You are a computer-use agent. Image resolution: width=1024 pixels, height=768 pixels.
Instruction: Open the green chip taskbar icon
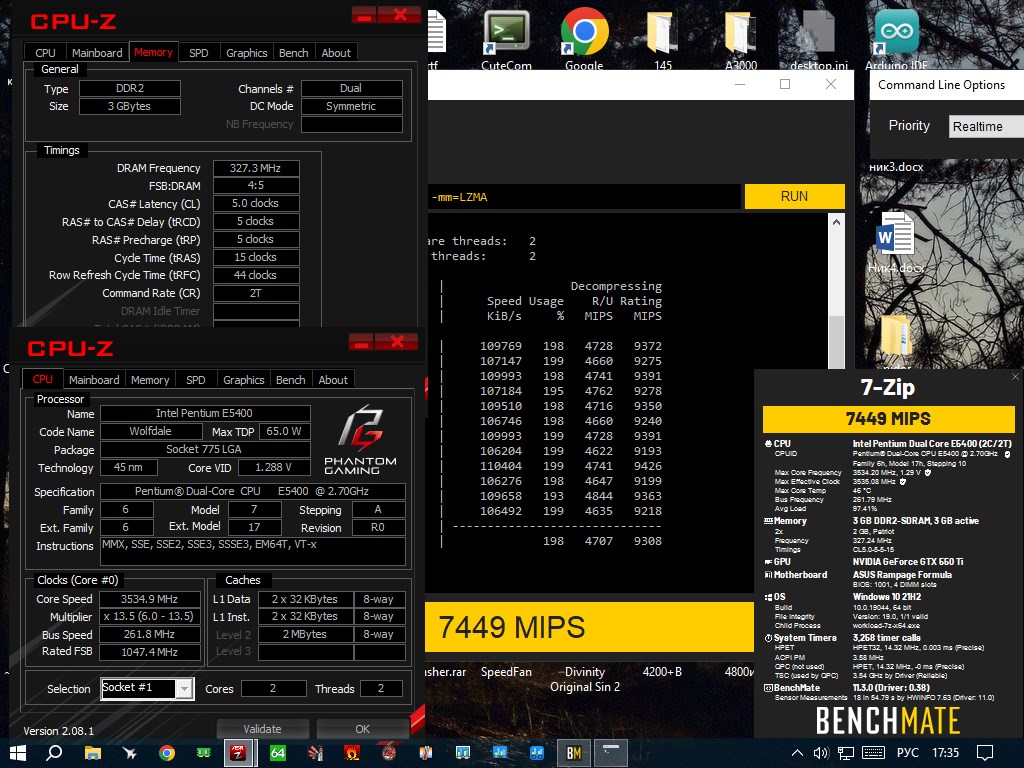point(204,753)
